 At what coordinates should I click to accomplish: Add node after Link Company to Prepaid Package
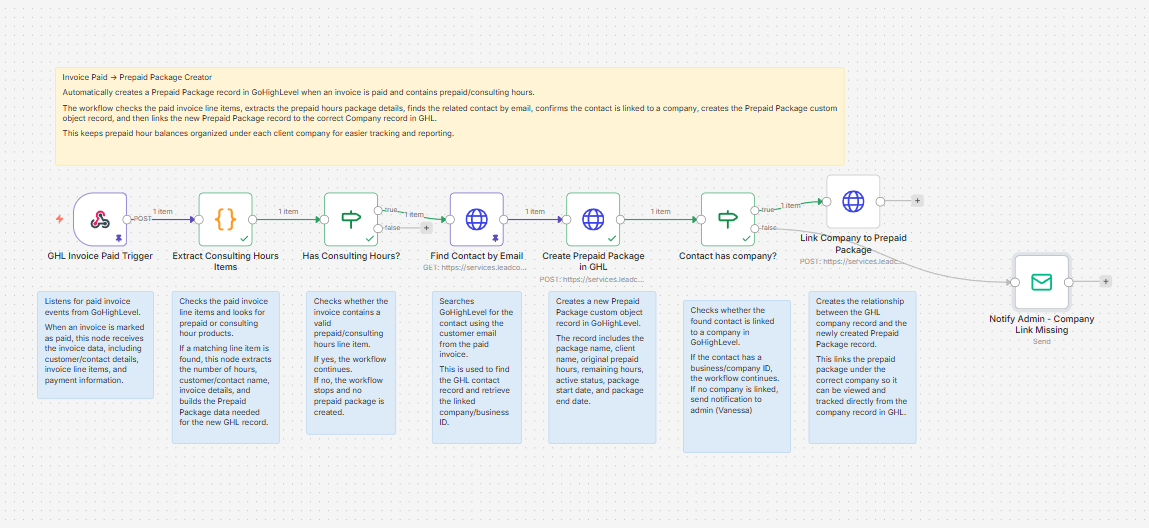[917, 201]
